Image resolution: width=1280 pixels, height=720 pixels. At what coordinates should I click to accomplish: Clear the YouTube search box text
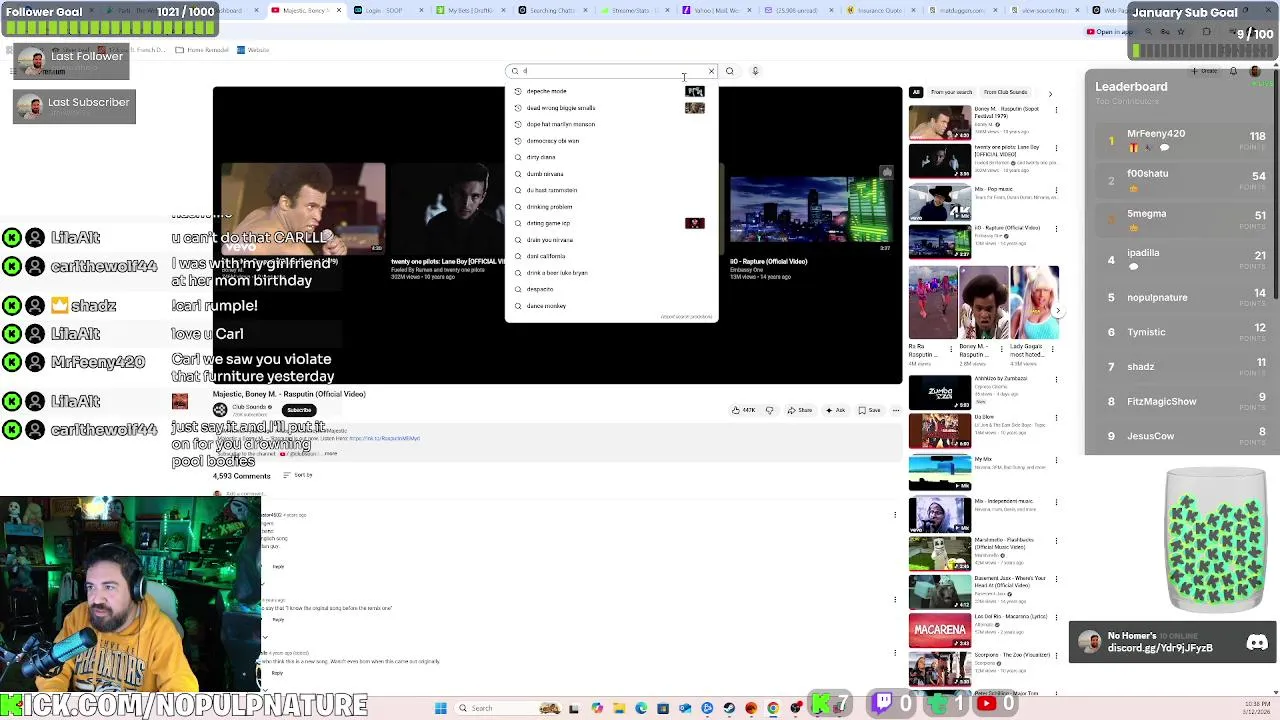pos(711,71)
